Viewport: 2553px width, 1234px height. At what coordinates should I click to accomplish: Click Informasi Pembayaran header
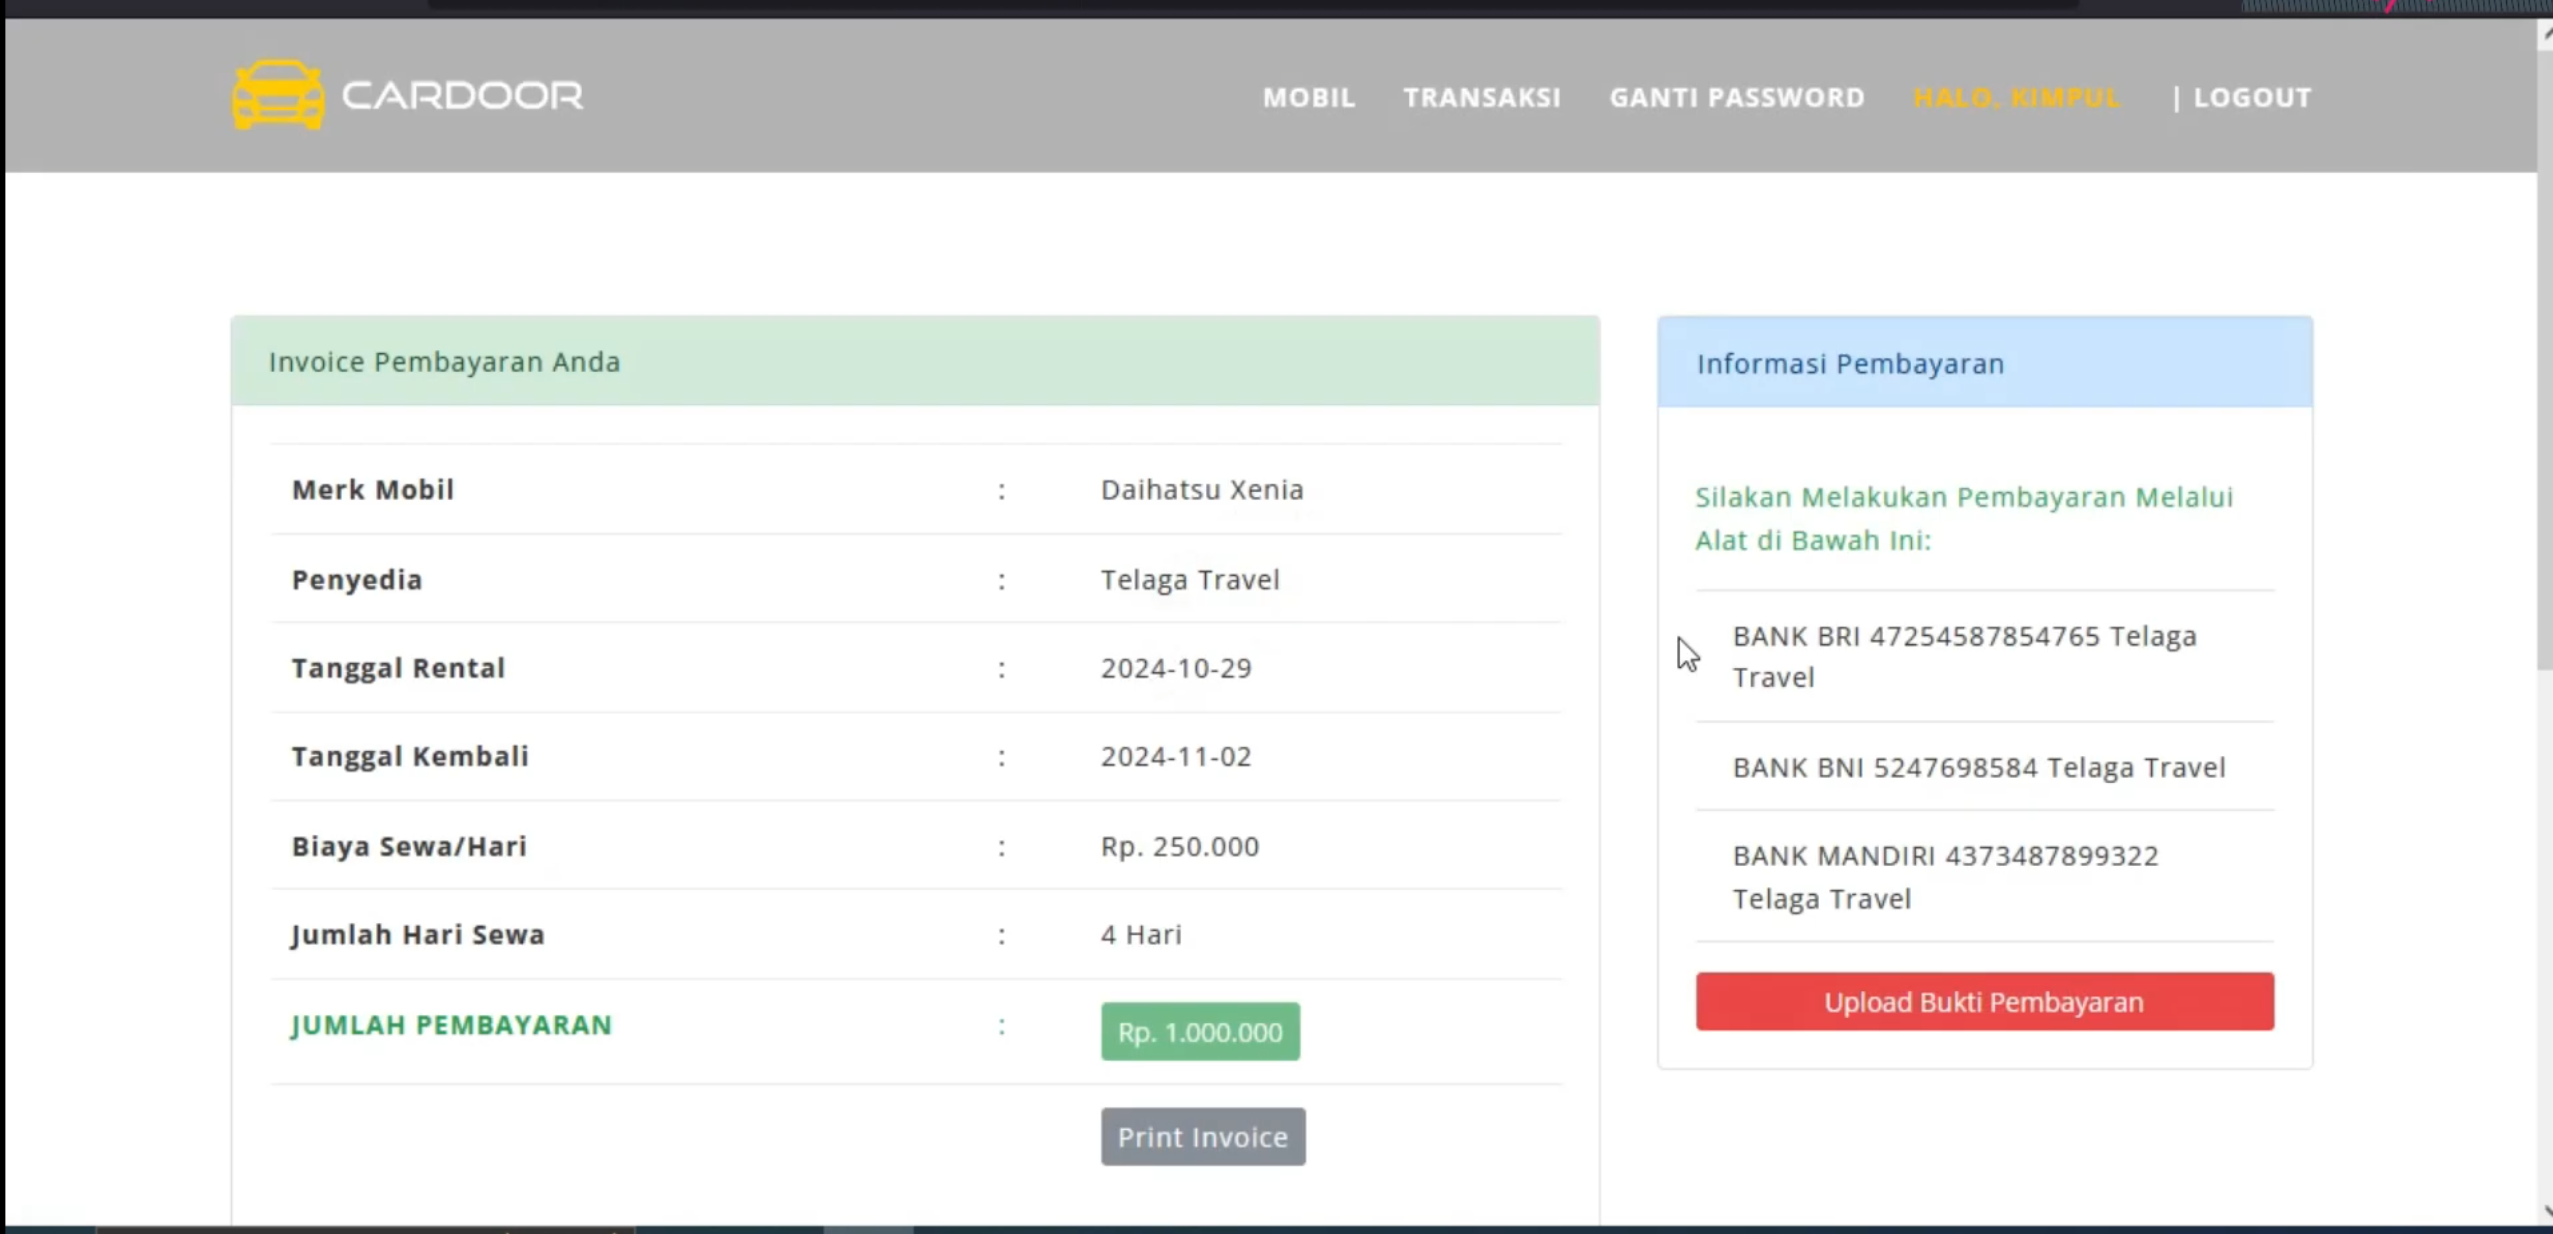(x=1984, y=362)
